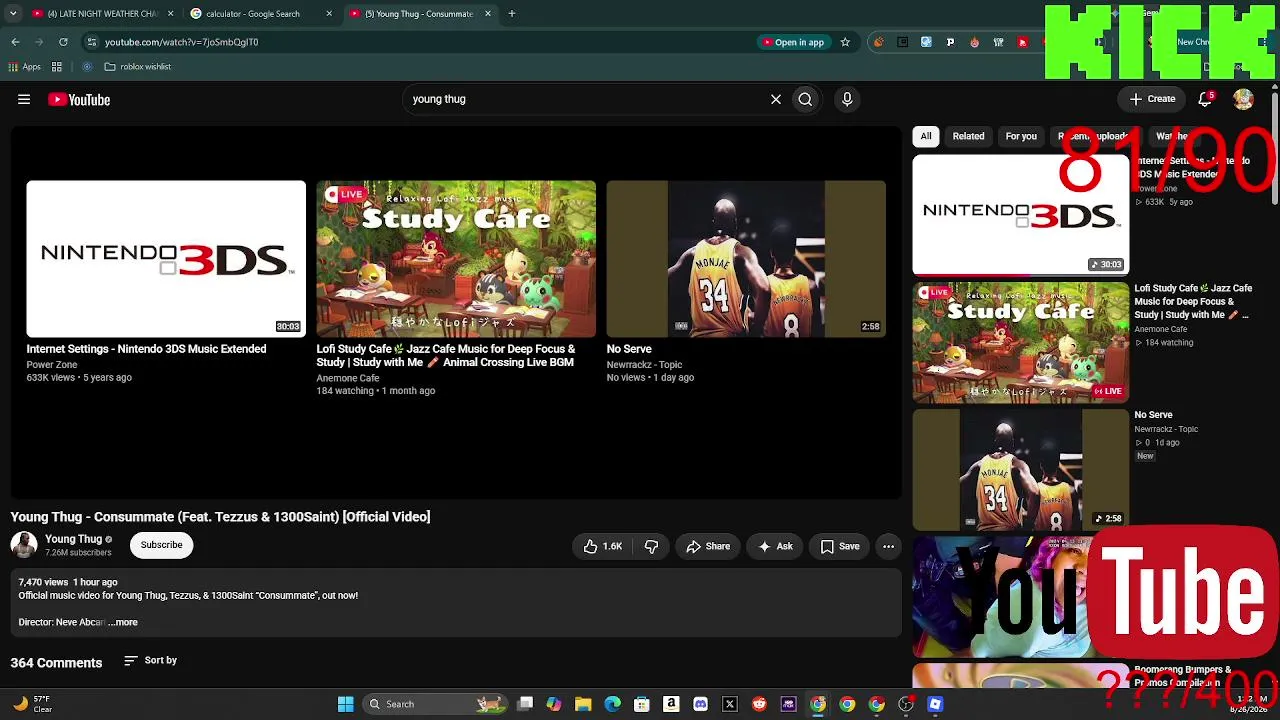Open the Chrome Apps shortcut
1280x720 pixels.
pyautogui.click(x=25, y=67)
